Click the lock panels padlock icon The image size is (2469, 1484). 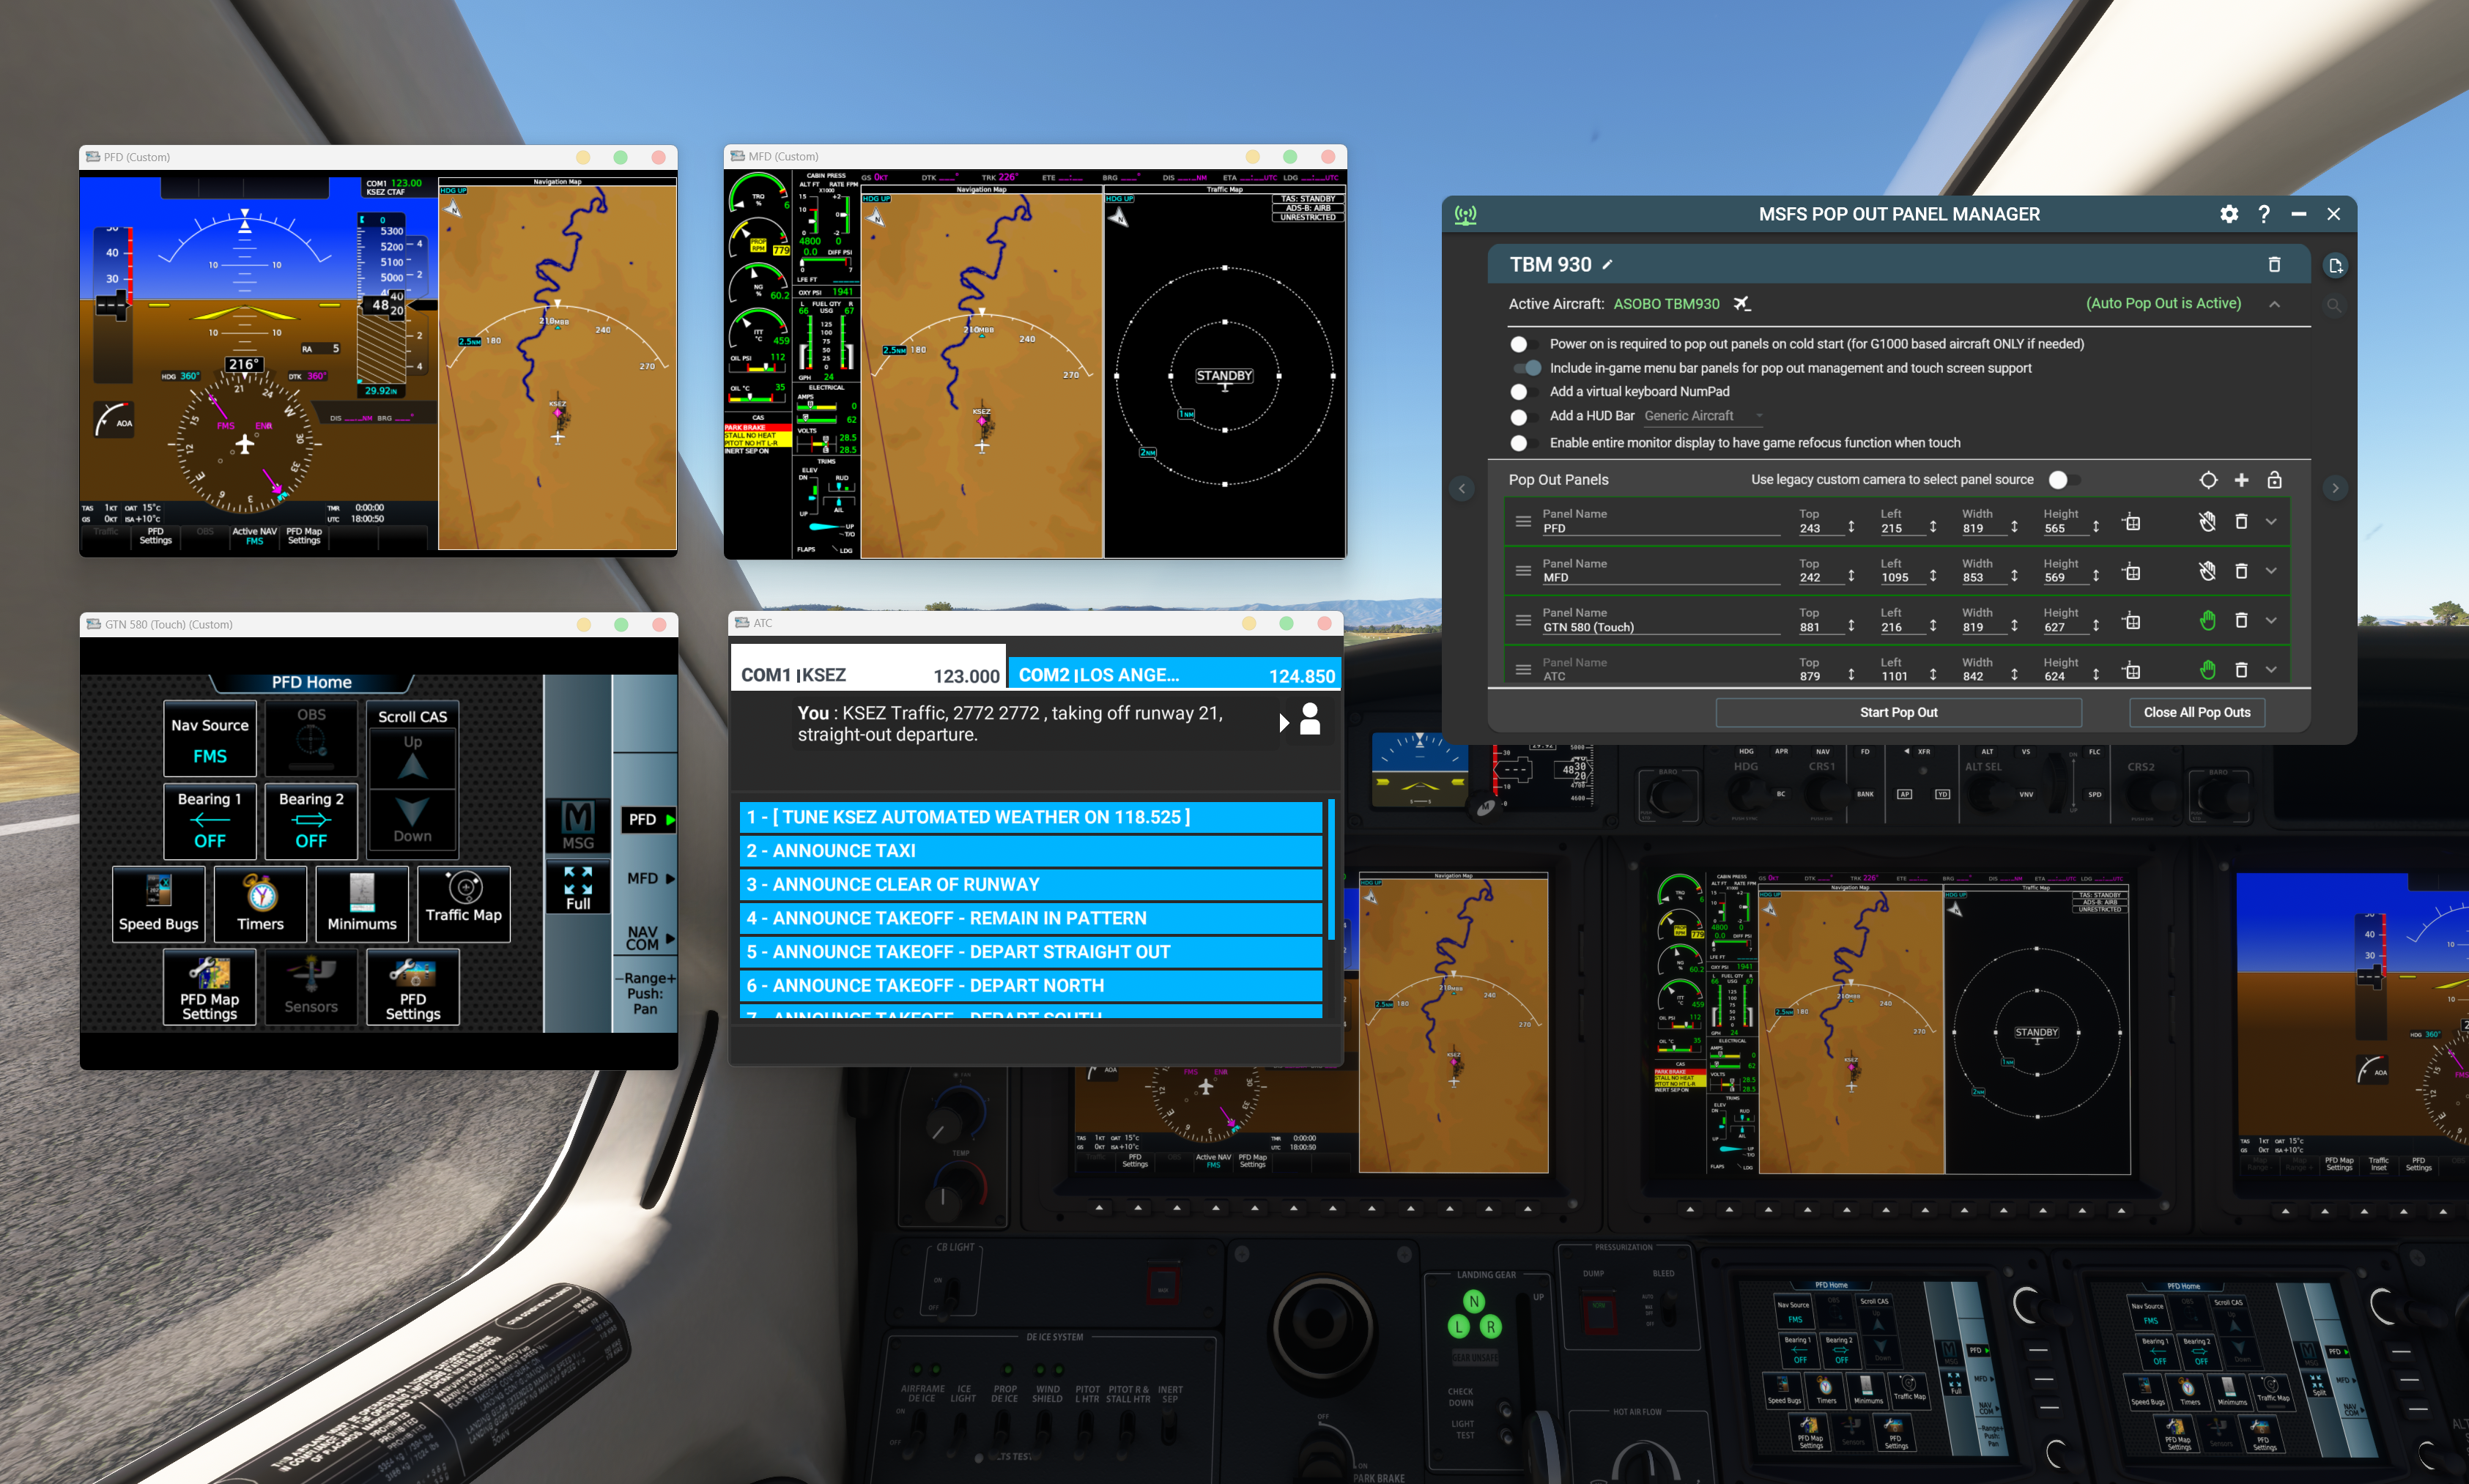pos(2274,480)
